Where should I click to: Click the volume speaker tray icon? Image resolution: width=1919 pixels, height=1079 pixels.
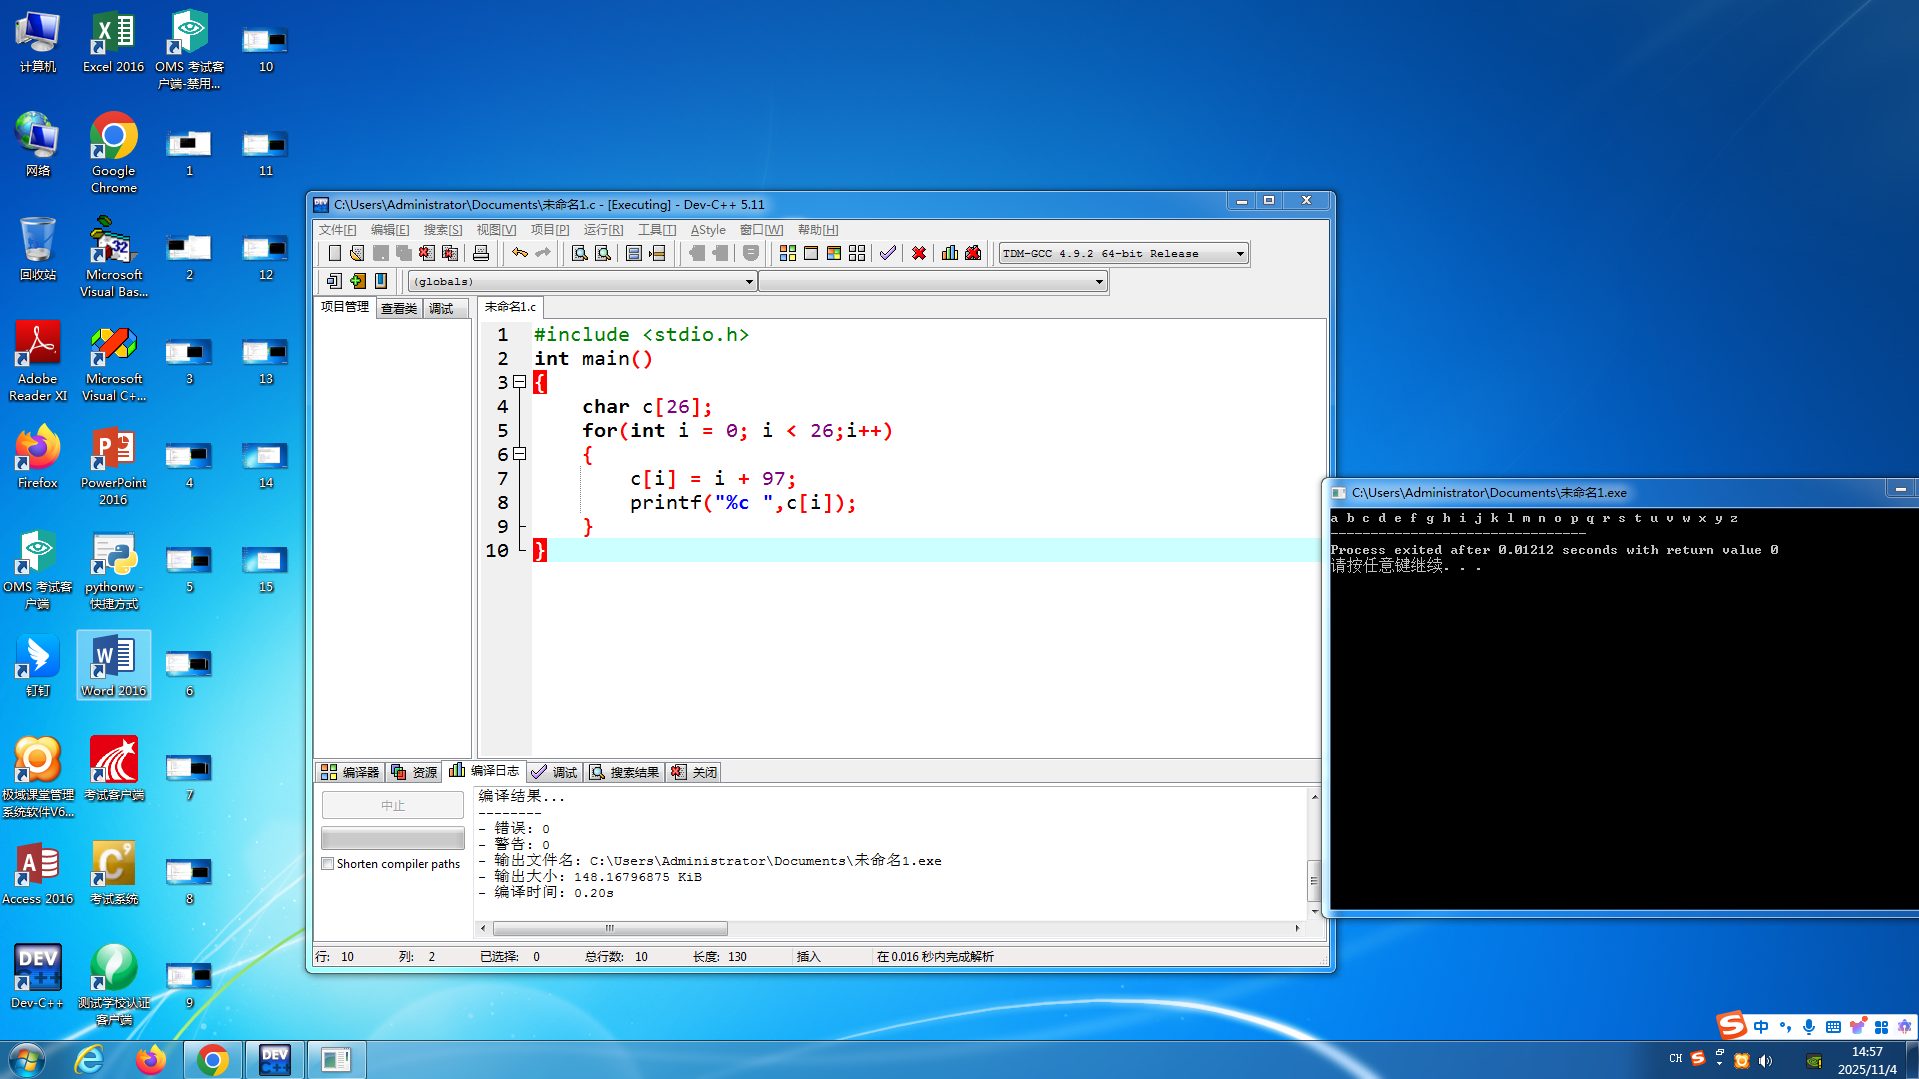click(x=1765, y=1060)
